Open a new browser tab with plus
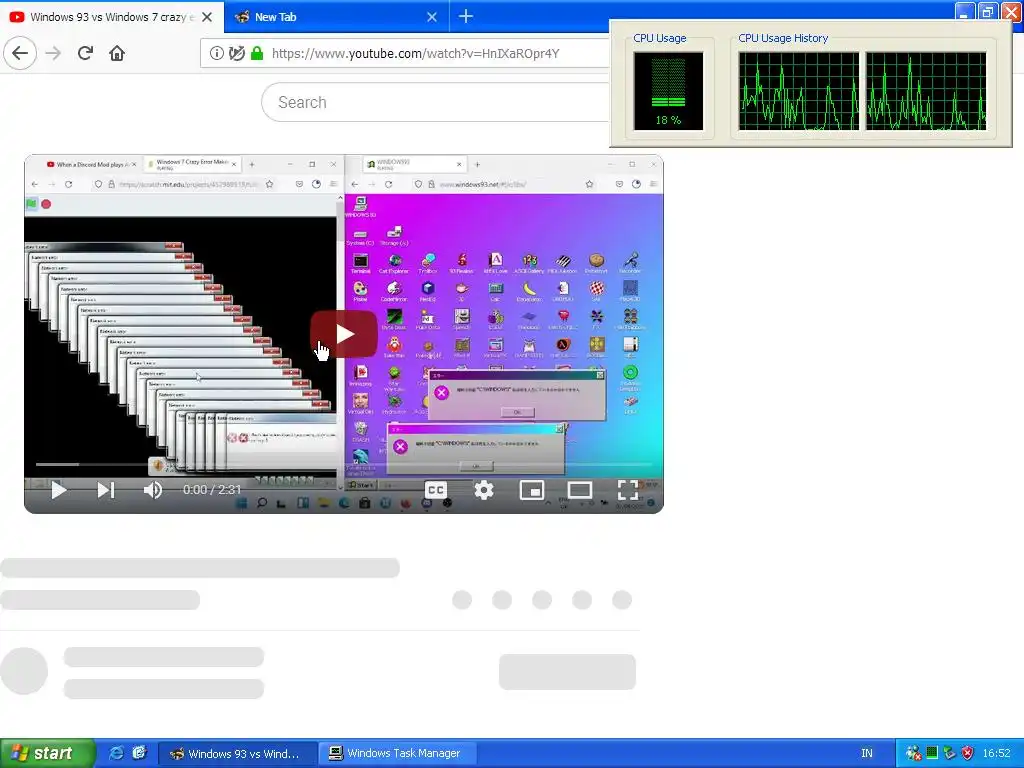 [466, 16]
